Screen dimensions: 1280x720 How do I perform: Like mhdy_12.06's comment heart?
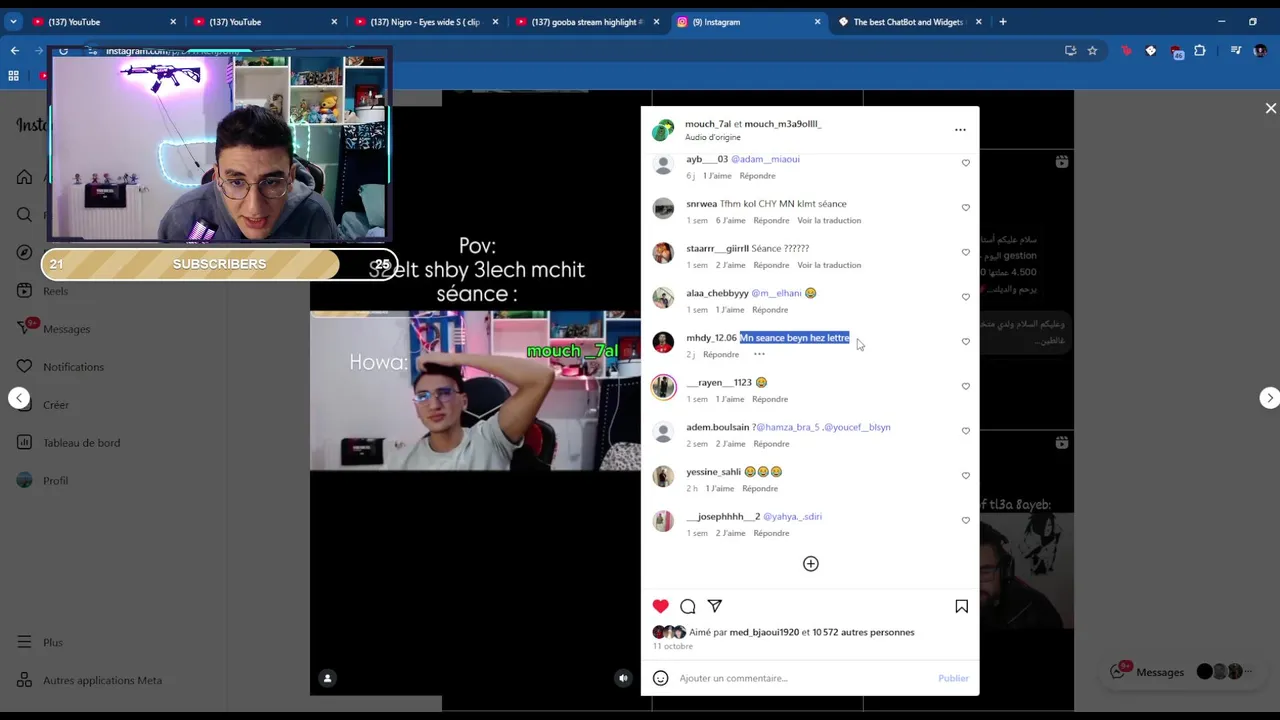click(x=965, y=342)
